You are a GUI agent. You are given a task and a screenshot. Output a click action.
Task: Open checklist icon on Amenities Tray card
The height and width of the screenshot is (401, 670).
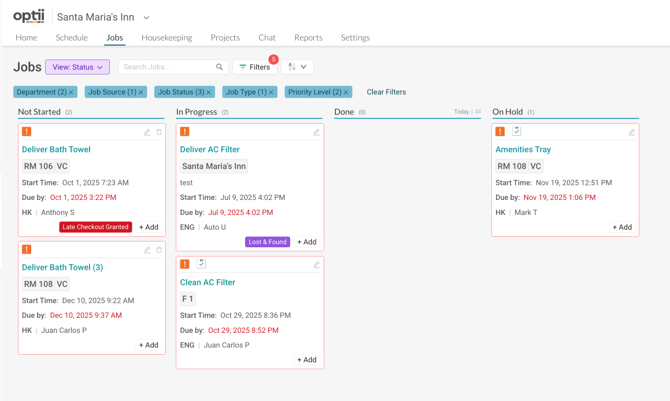pos(517,131)
